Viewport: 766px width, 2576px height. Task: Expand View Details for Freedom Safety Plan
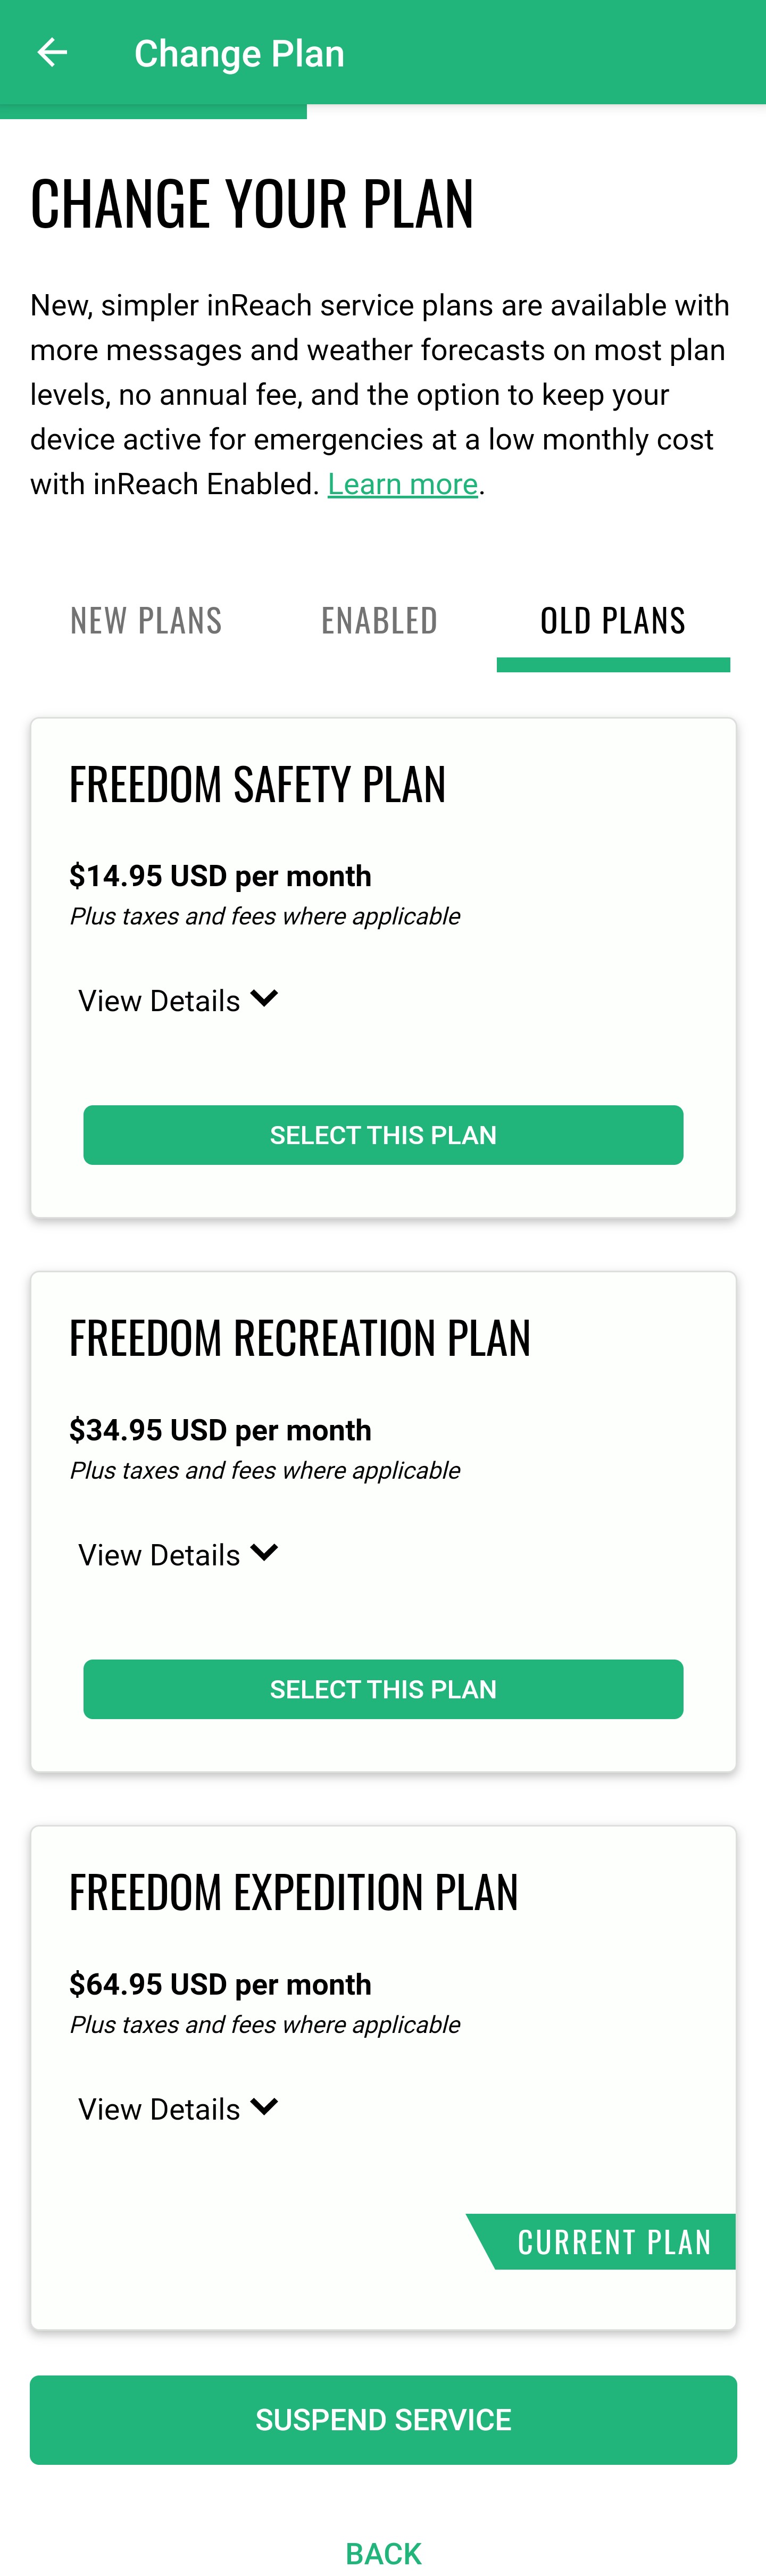(x=178, y=1000)
